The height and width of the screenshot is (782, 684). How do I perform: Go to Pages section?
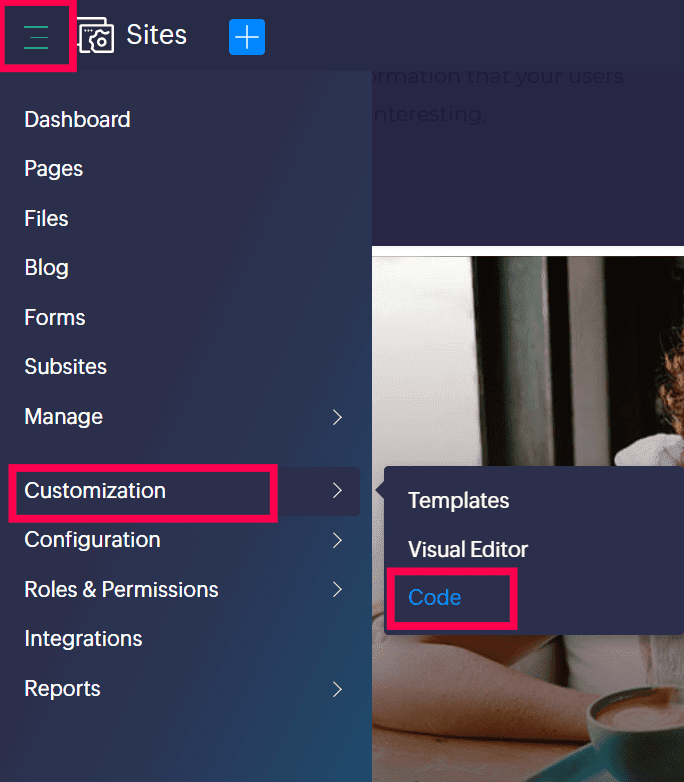(x=54, y=169)
